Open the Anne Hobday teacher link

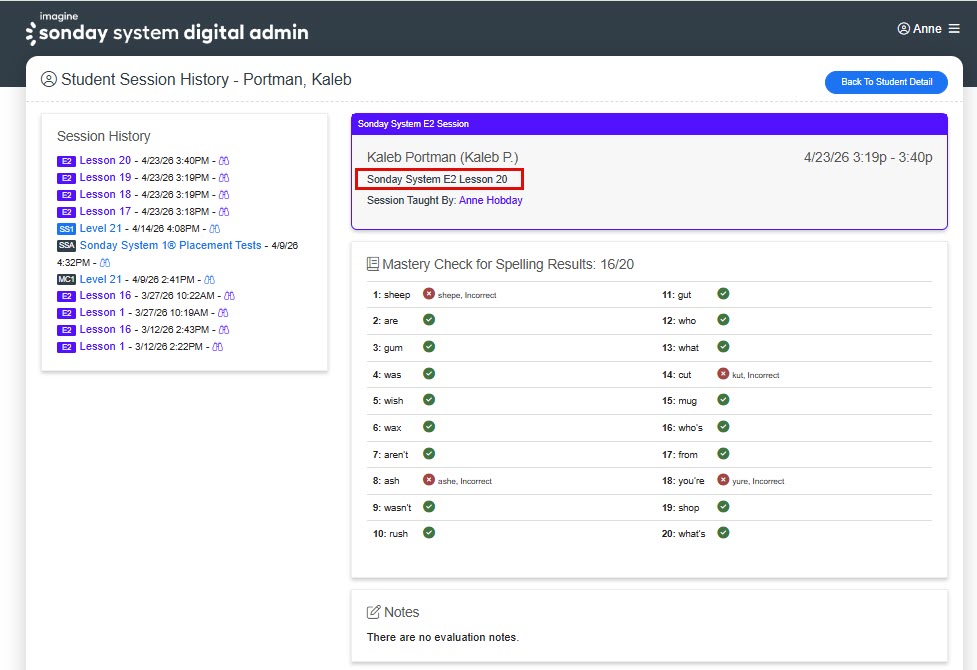coord(490,200)
